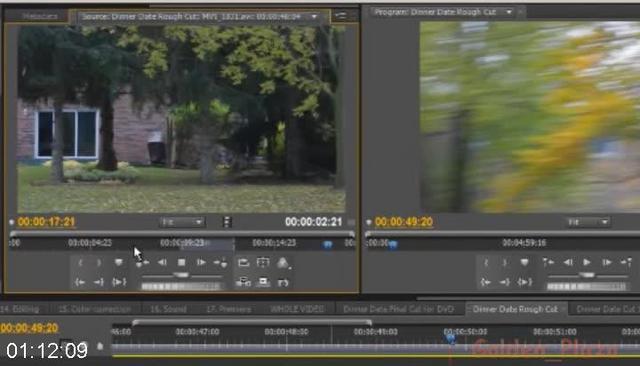This screenshot has height=366, width=640.
Task: Add unnumbered marker in Source monitor
Action: 118,262
